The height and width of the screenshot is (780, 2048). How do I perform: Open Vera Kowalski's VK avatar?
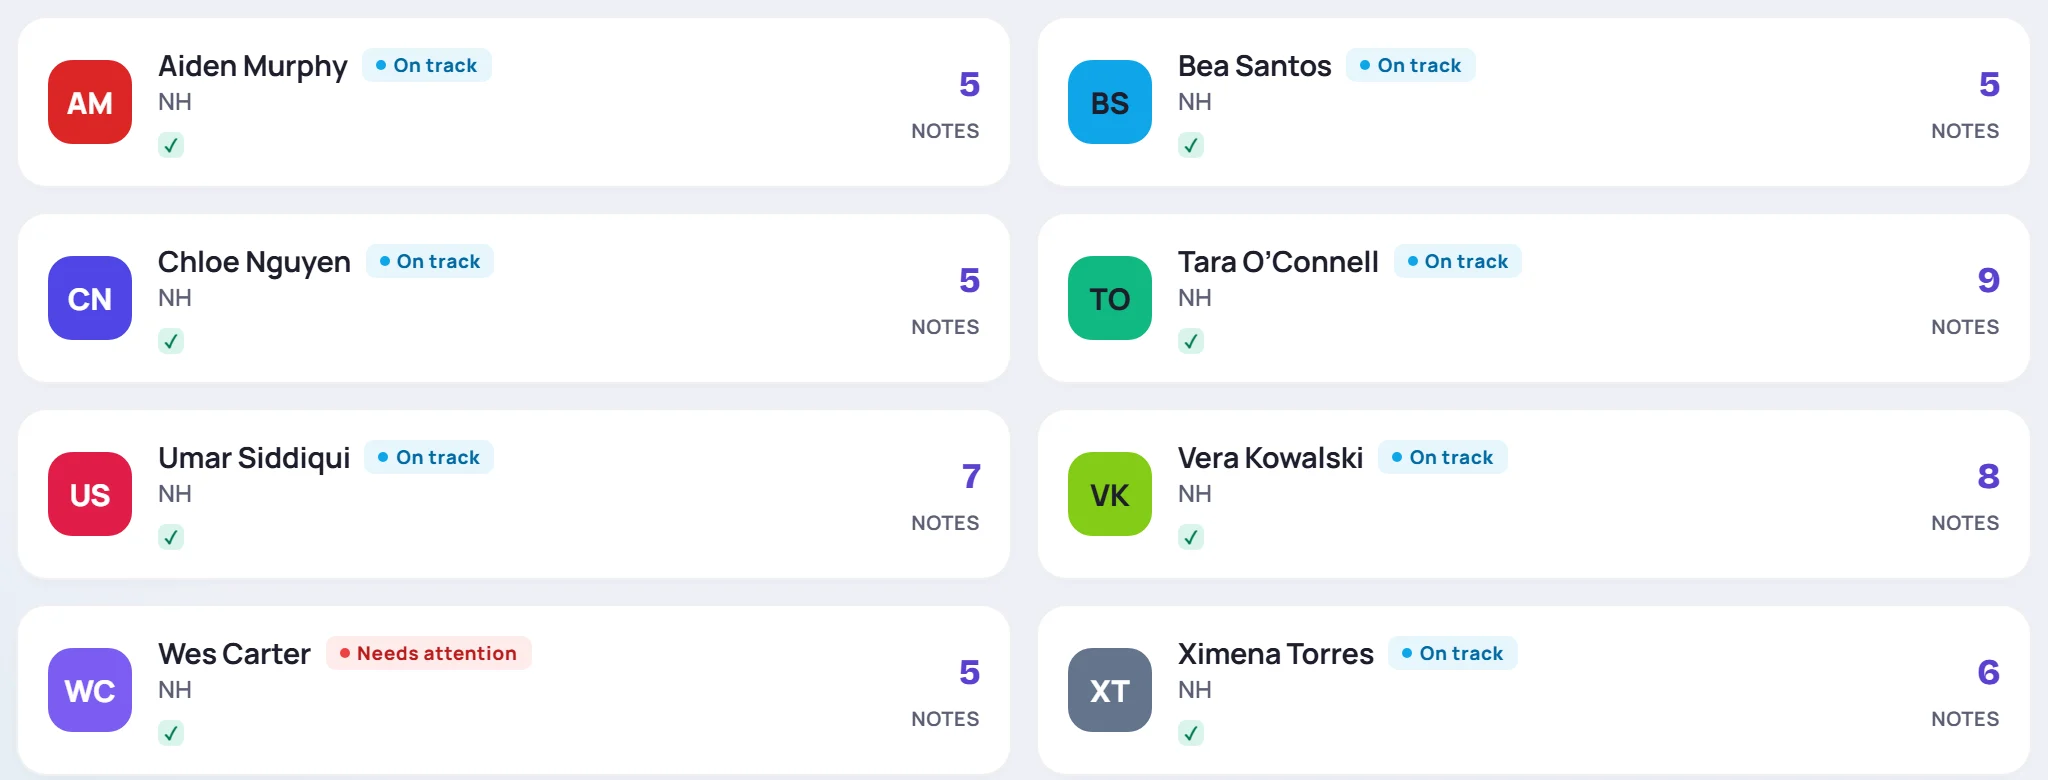pyautogui.click(x=1110, y=494)
